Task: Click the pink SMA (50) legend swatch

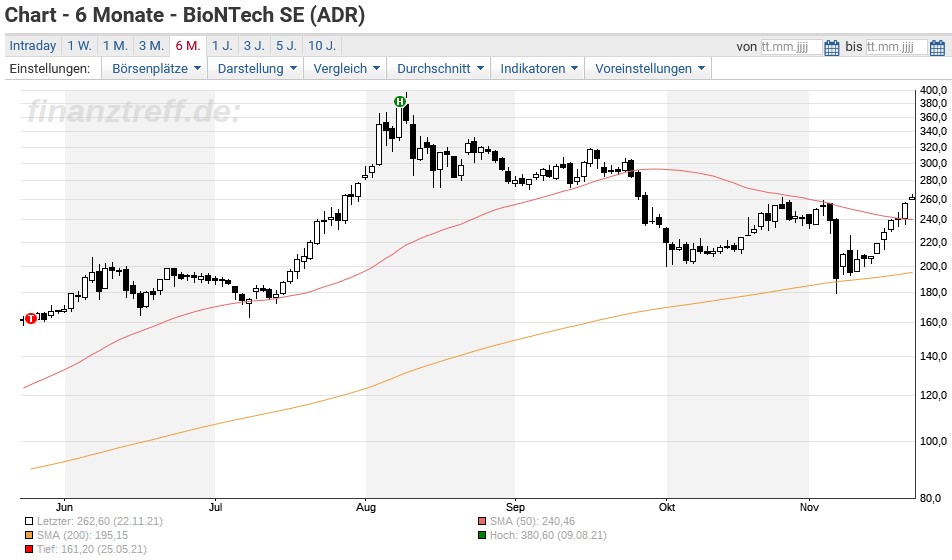Action: tap(482, 521)
